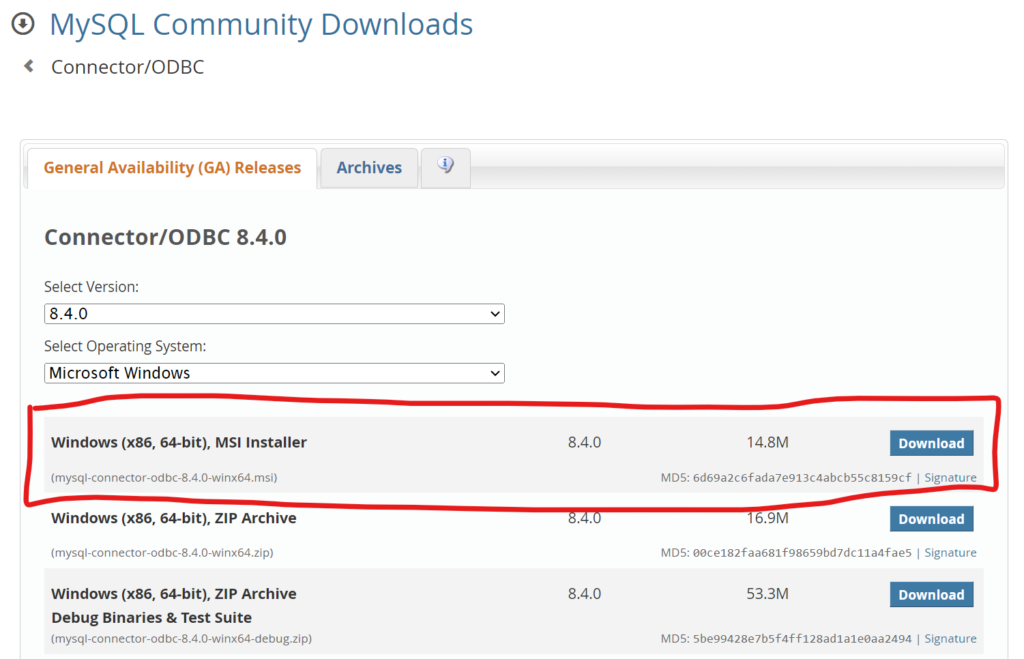Viewport: 1024px width, 659px height.
Task: Open the Select Operating System dropdown
Action: coord(274,373)
